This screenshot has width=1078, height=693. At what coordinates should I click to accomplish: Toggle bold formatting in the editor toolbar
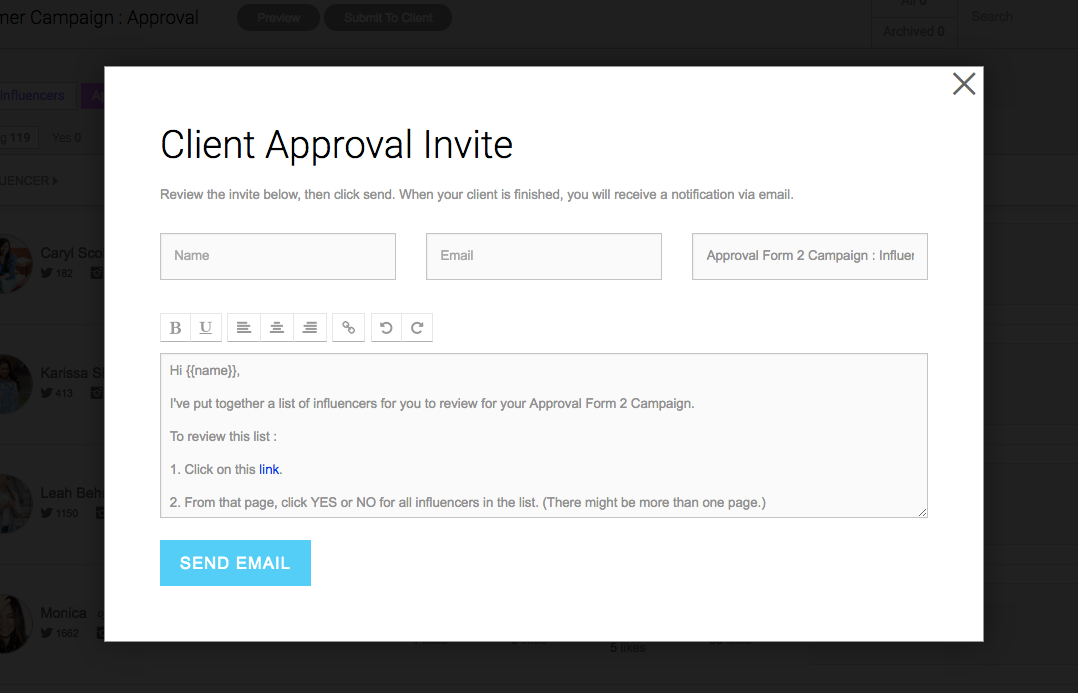175,328
